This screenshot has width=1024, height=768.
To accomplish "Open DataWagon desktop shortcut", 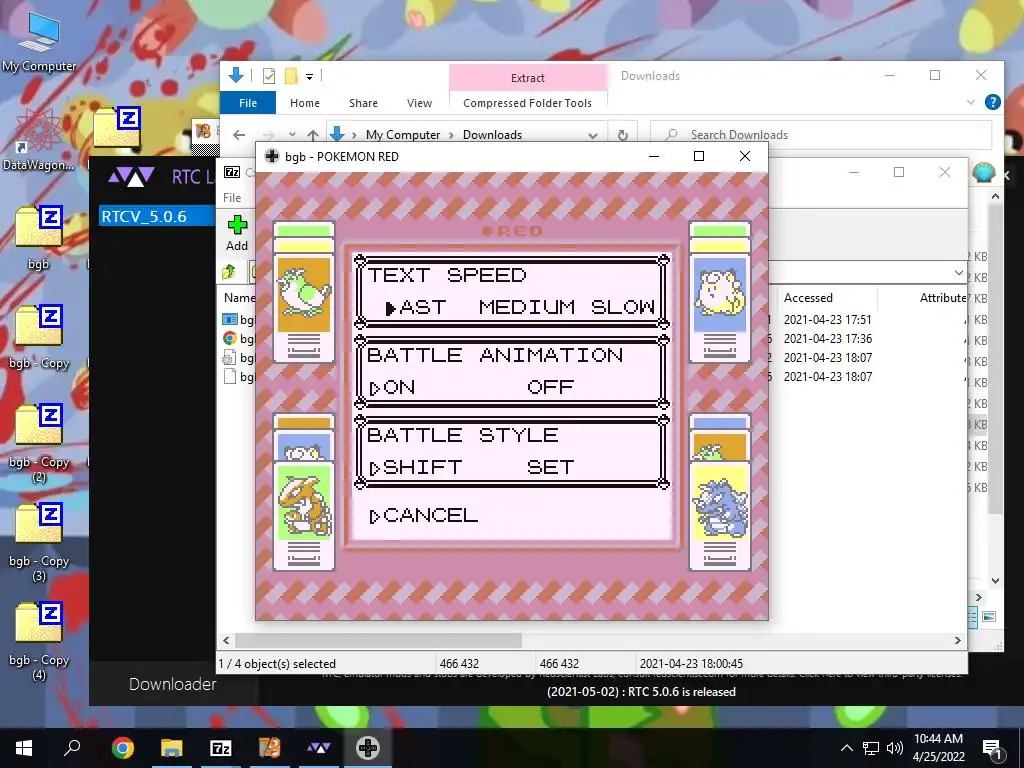I will coord(38,140).
